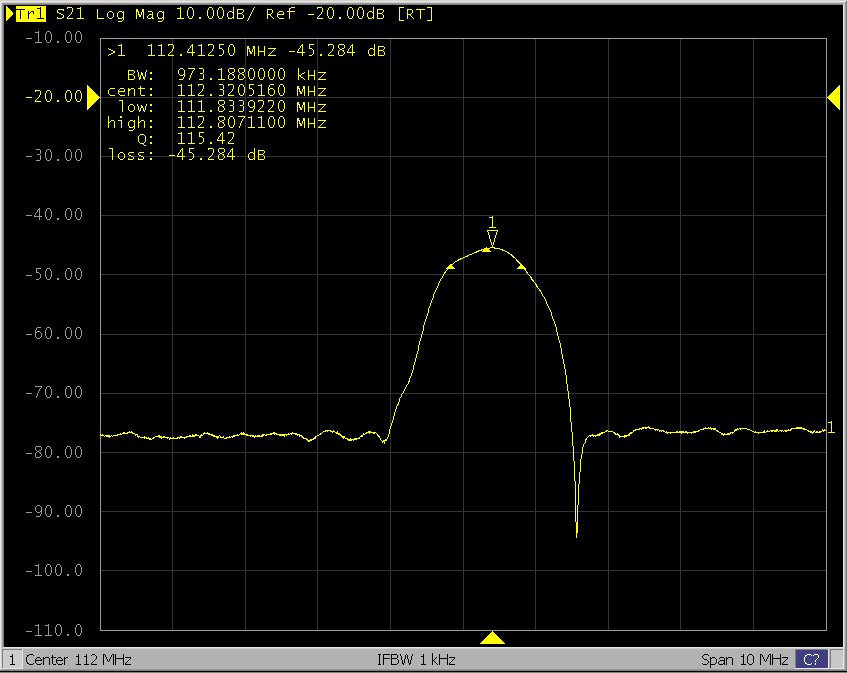Open the S21 measurement parameter selection

[69, 15]
